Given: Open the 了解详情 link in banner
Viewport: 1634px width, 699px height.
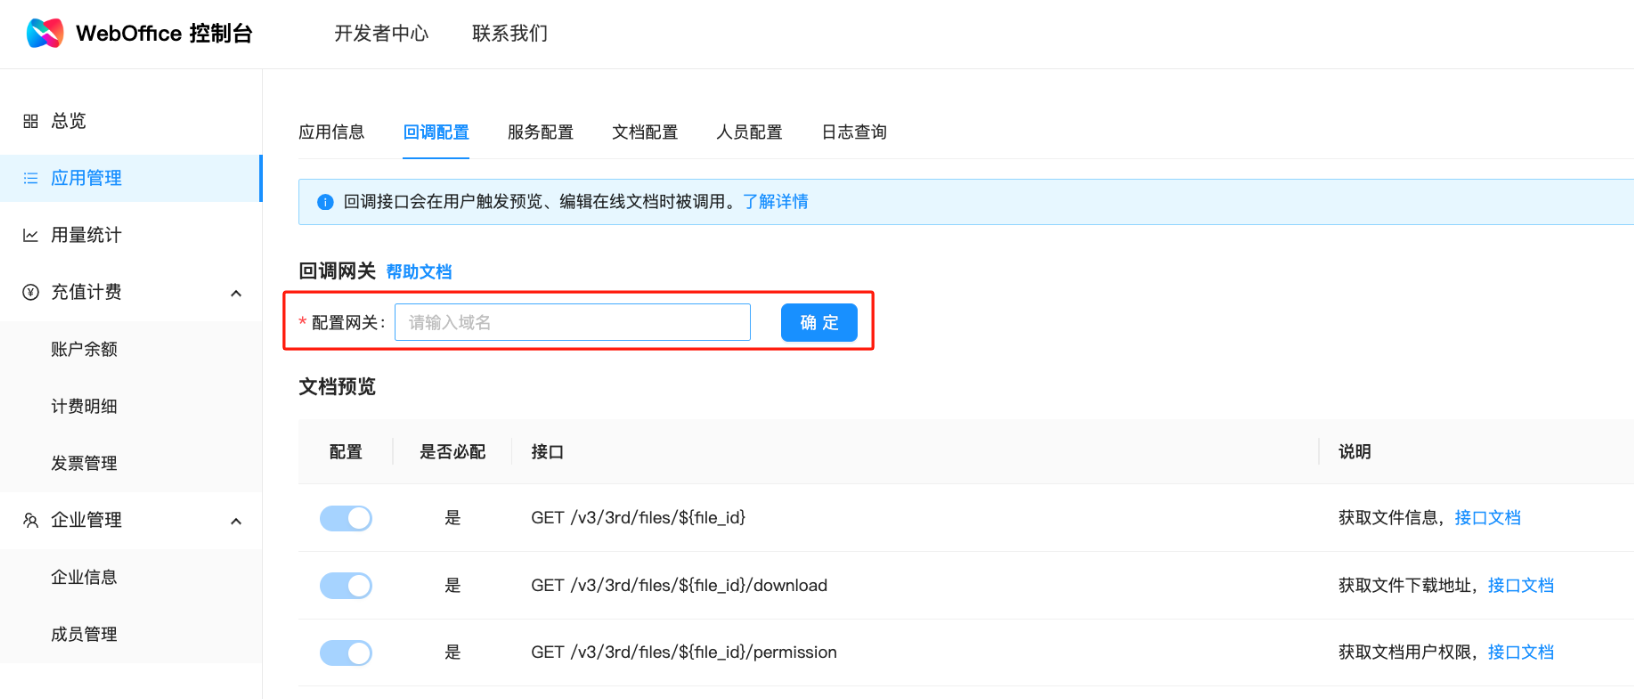Looking at the screenshot, I should (x=775, y=202).
